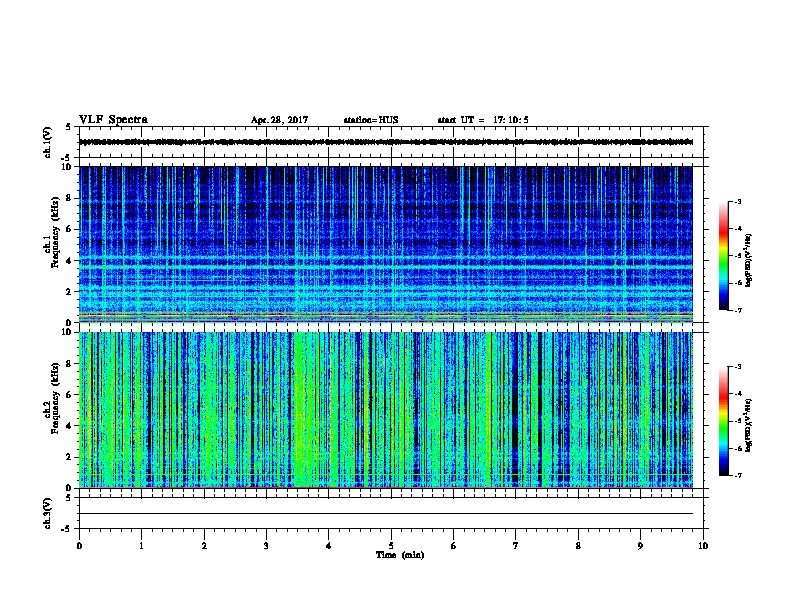Click the "4" kHz tick on ch.1 frequency axis
792x612 pixels.
[69, 261]
